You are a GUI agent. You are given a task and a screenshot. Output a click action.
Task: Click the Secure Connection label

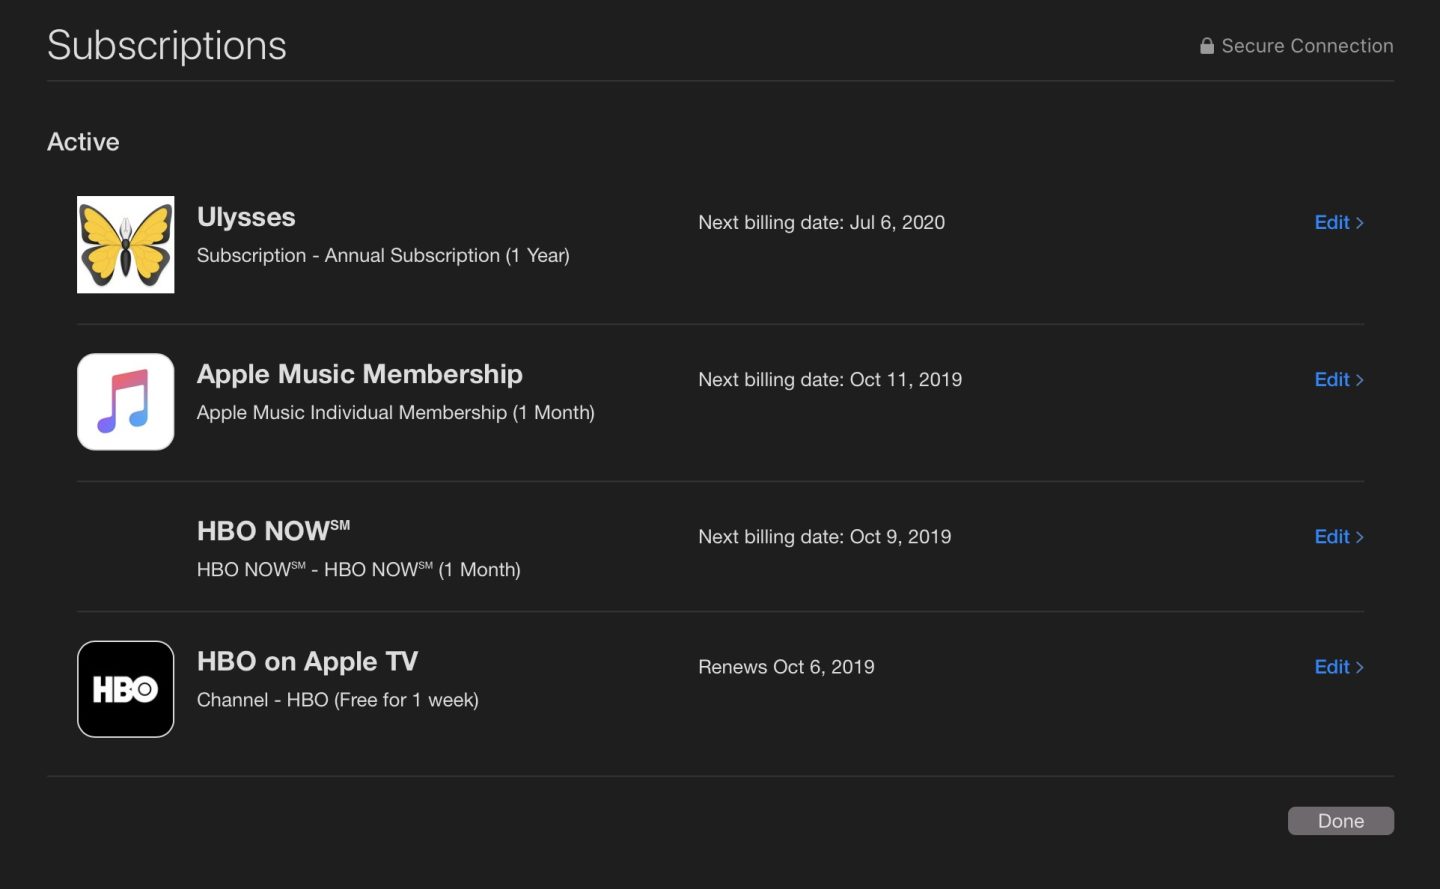1307,46
